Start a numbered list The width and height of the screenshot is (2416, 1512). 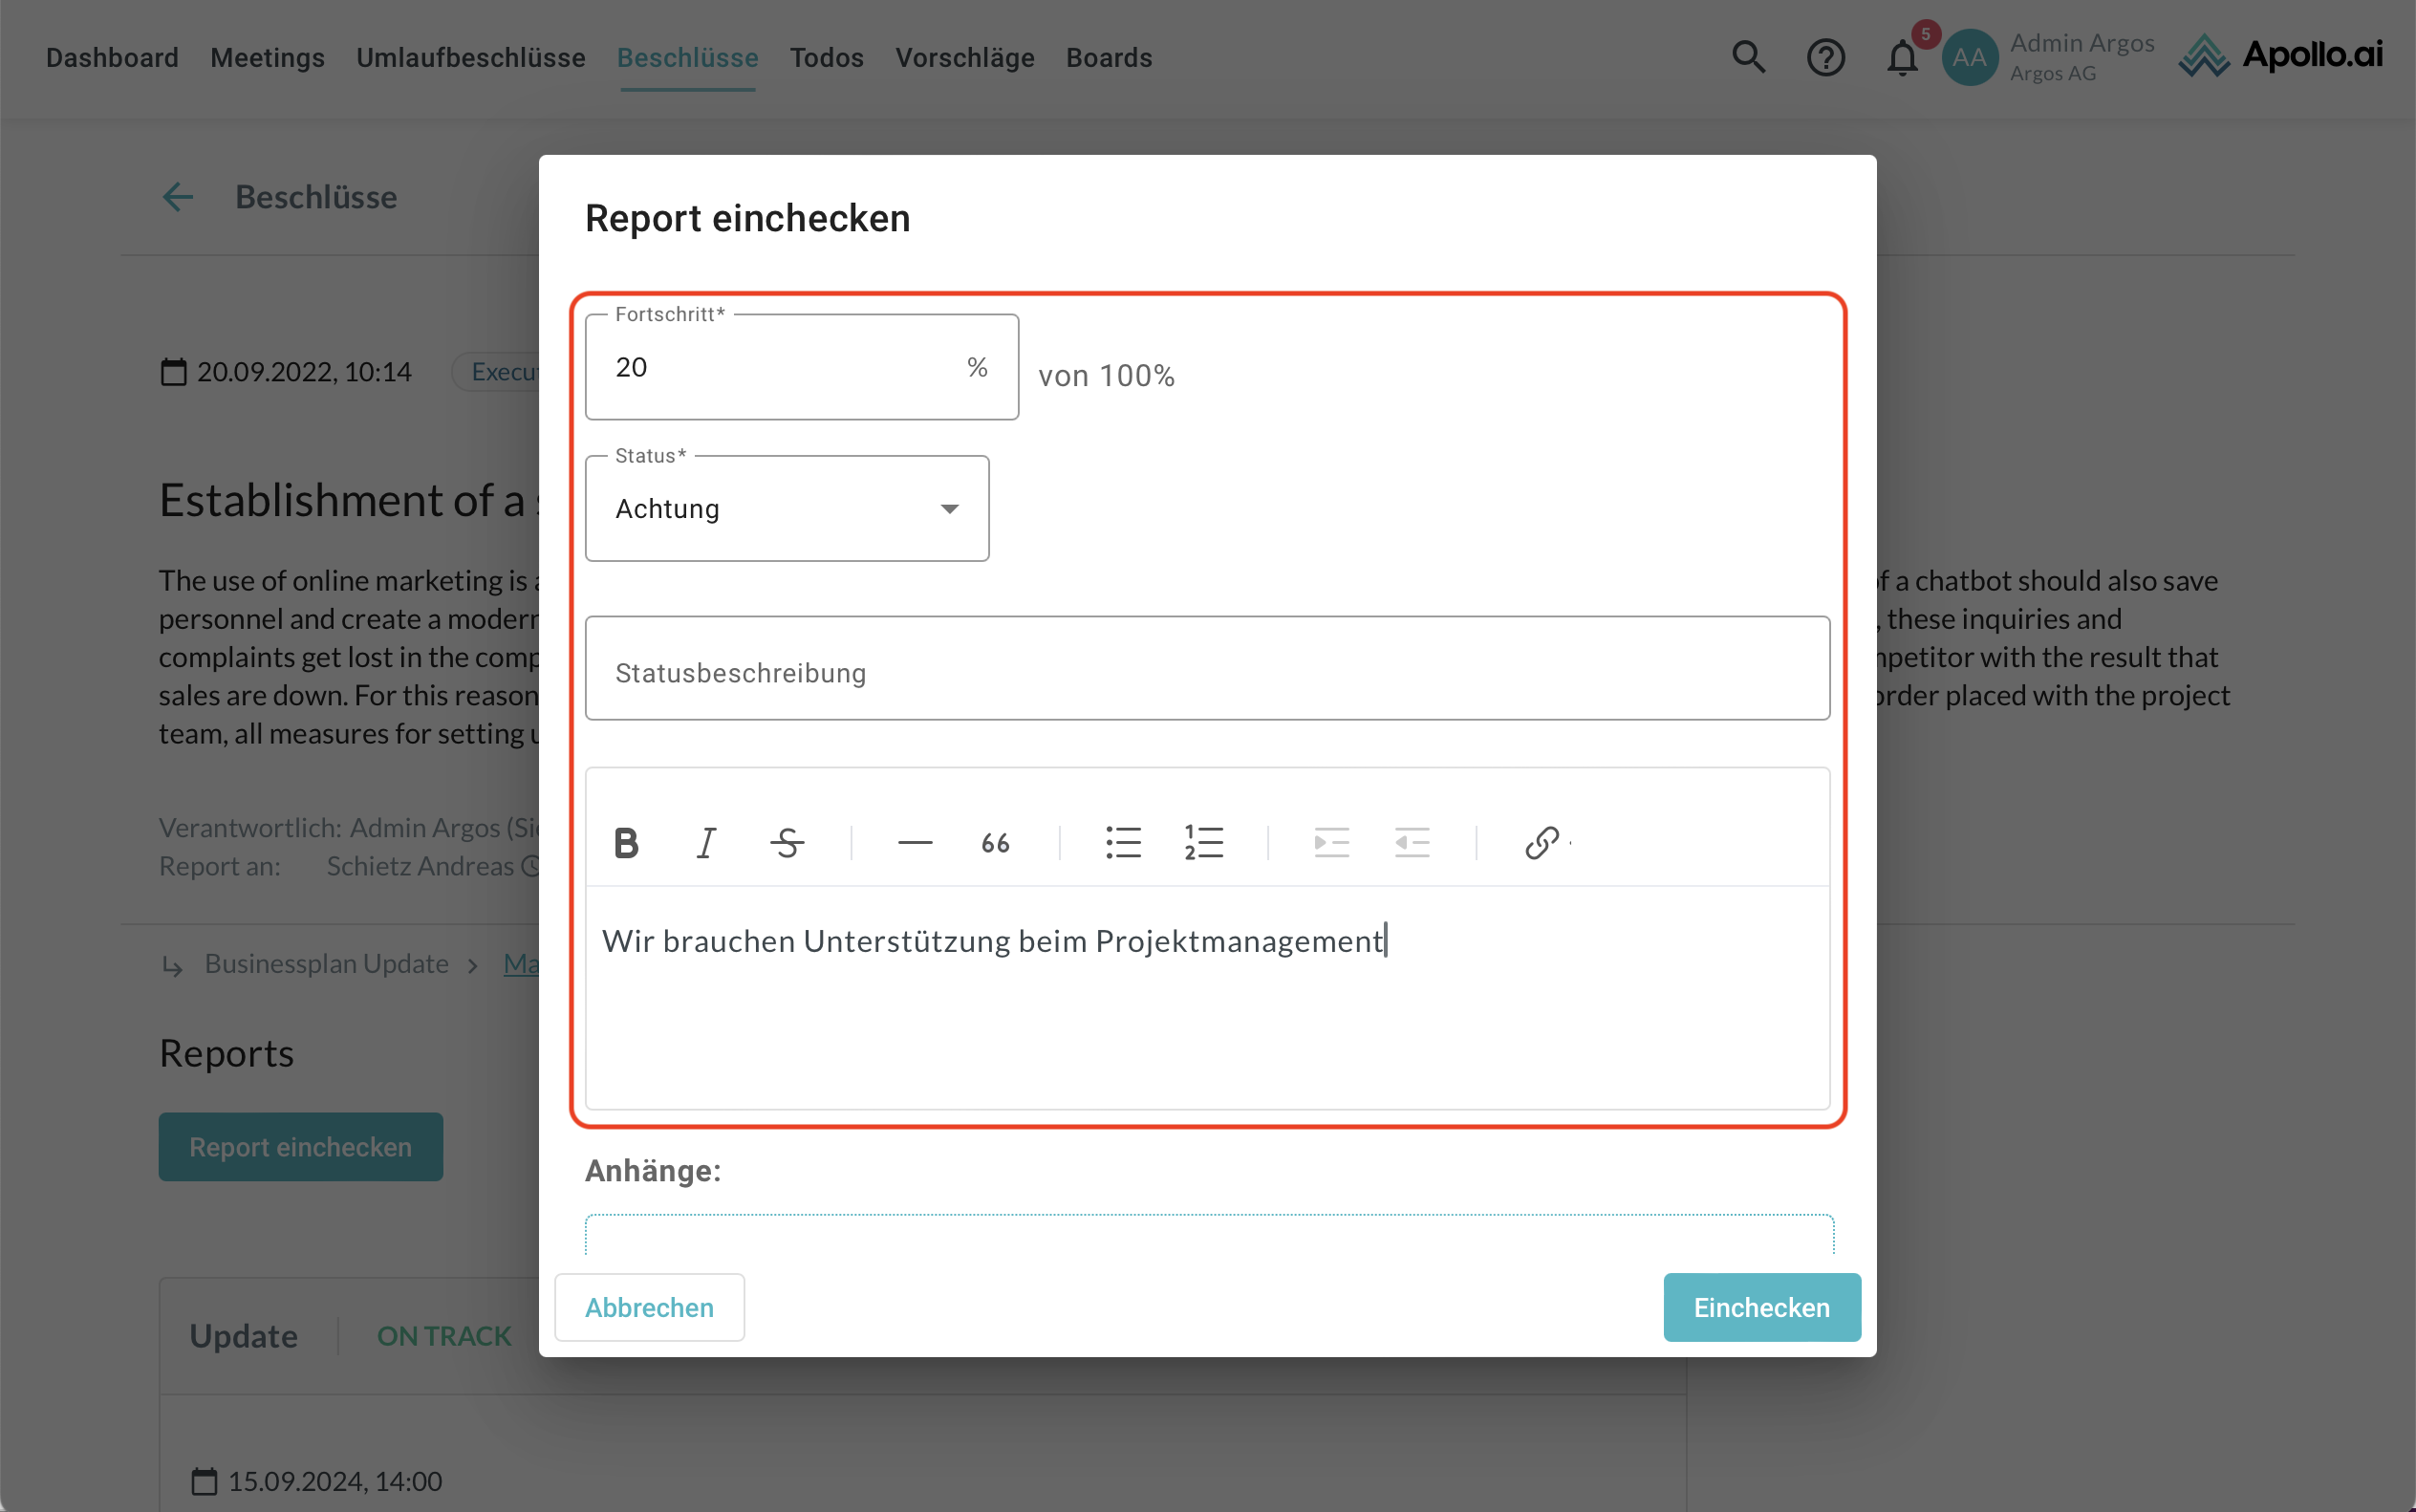[1203, 843]
